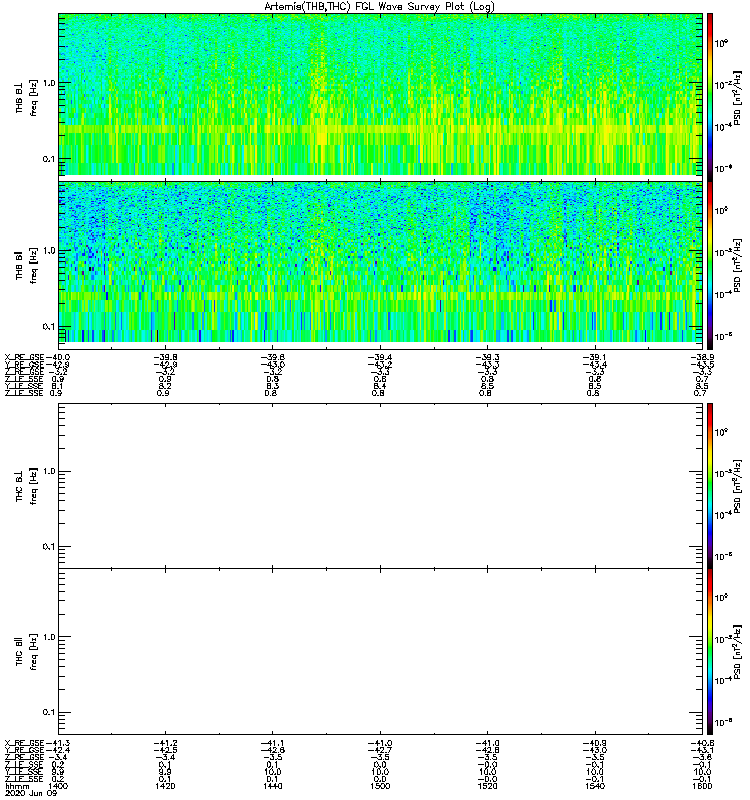Click the '1440' time tick label

coord(272,786)
